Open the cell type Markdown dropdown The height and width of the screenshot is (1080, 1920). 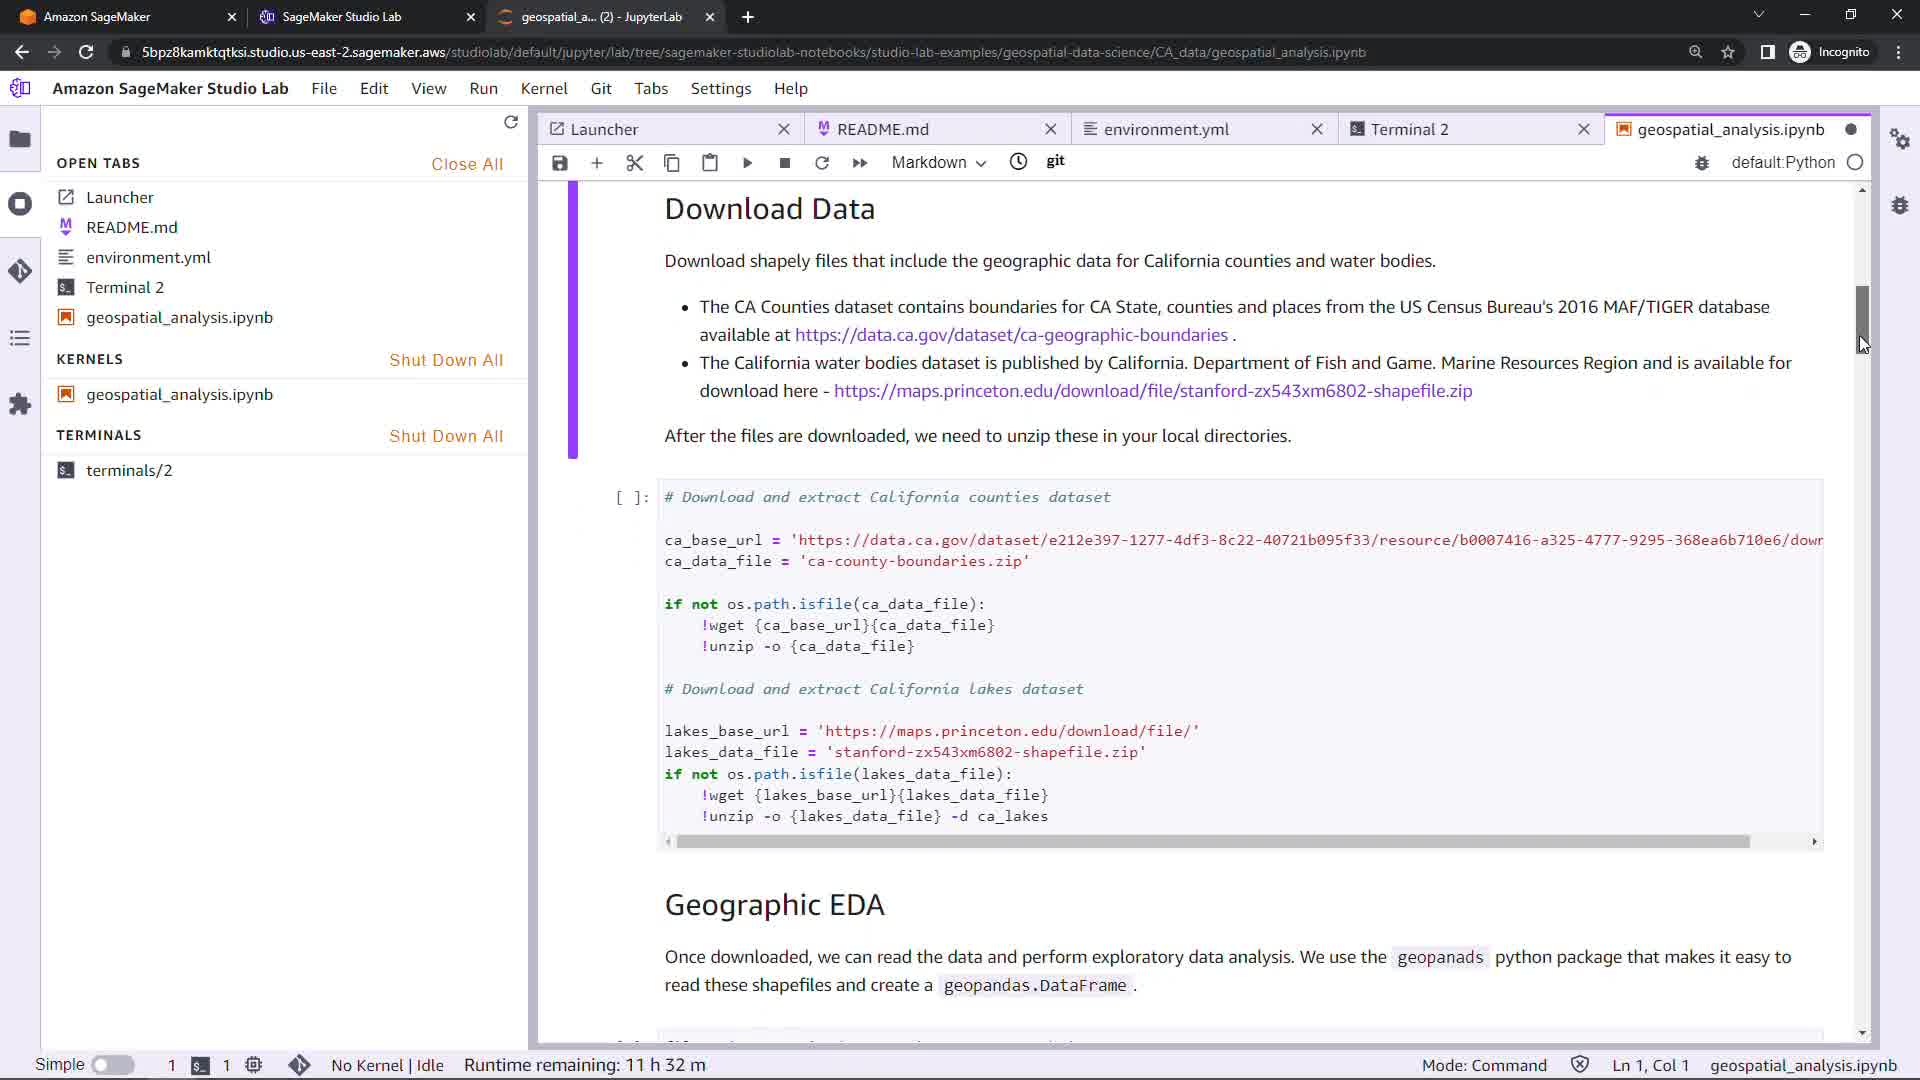[938, 163]
